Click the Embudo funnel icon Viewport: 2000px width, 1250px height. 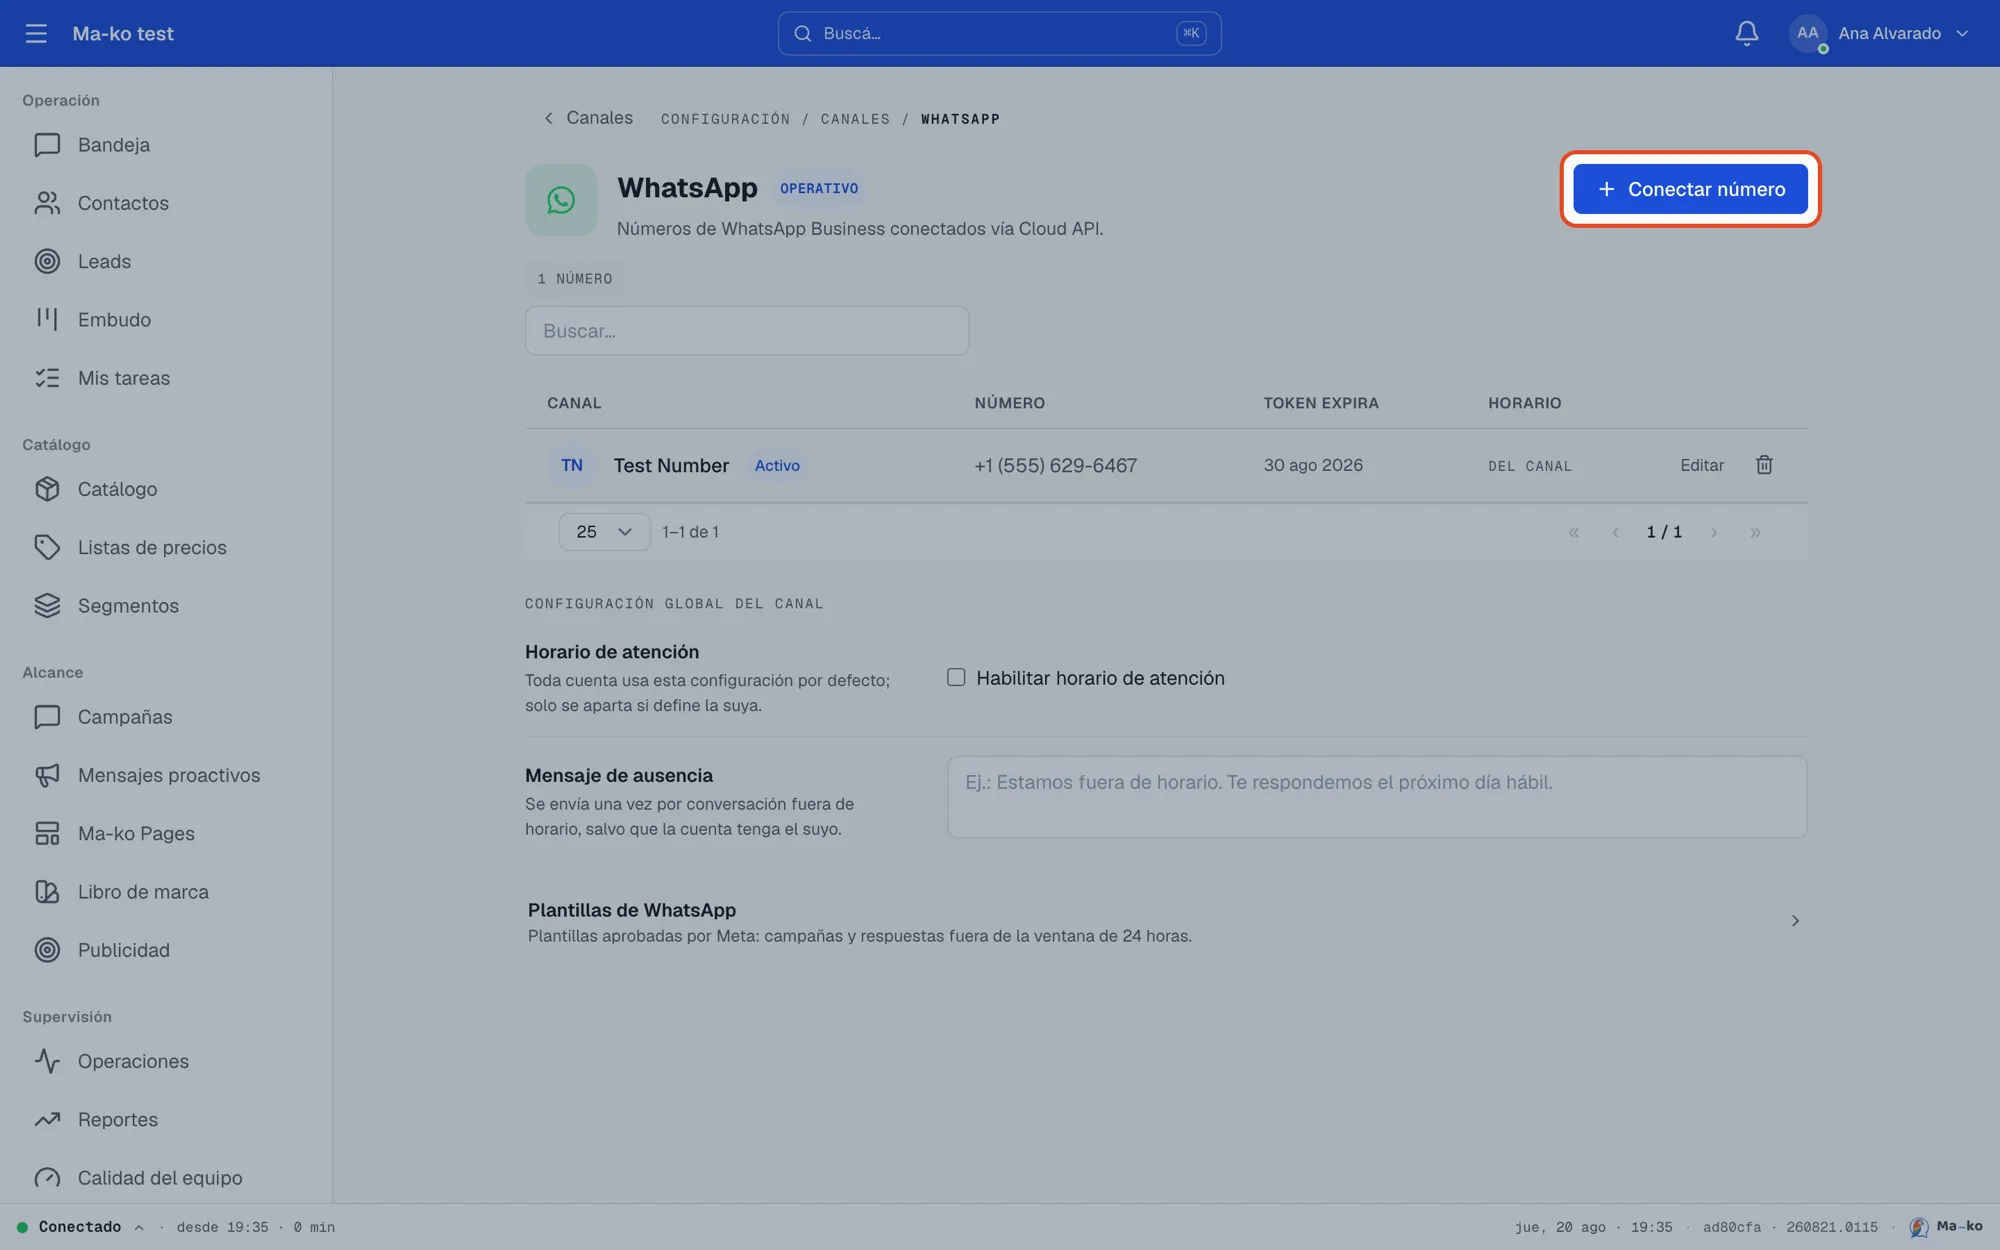pyautogui.click(x=47, y=319)
